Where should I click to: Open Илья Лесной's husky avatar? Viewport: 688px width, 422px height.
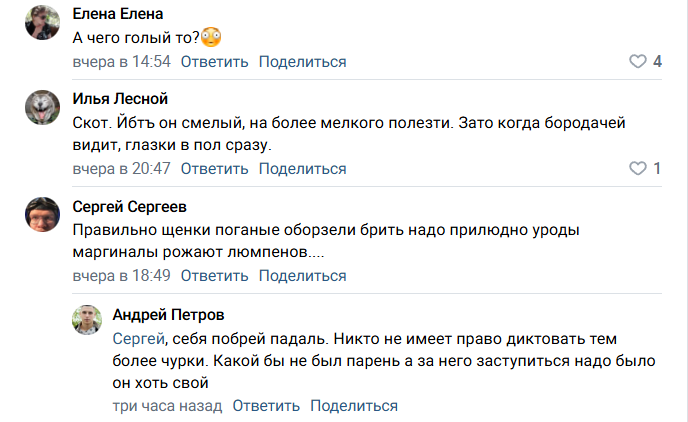click(42, 107)
